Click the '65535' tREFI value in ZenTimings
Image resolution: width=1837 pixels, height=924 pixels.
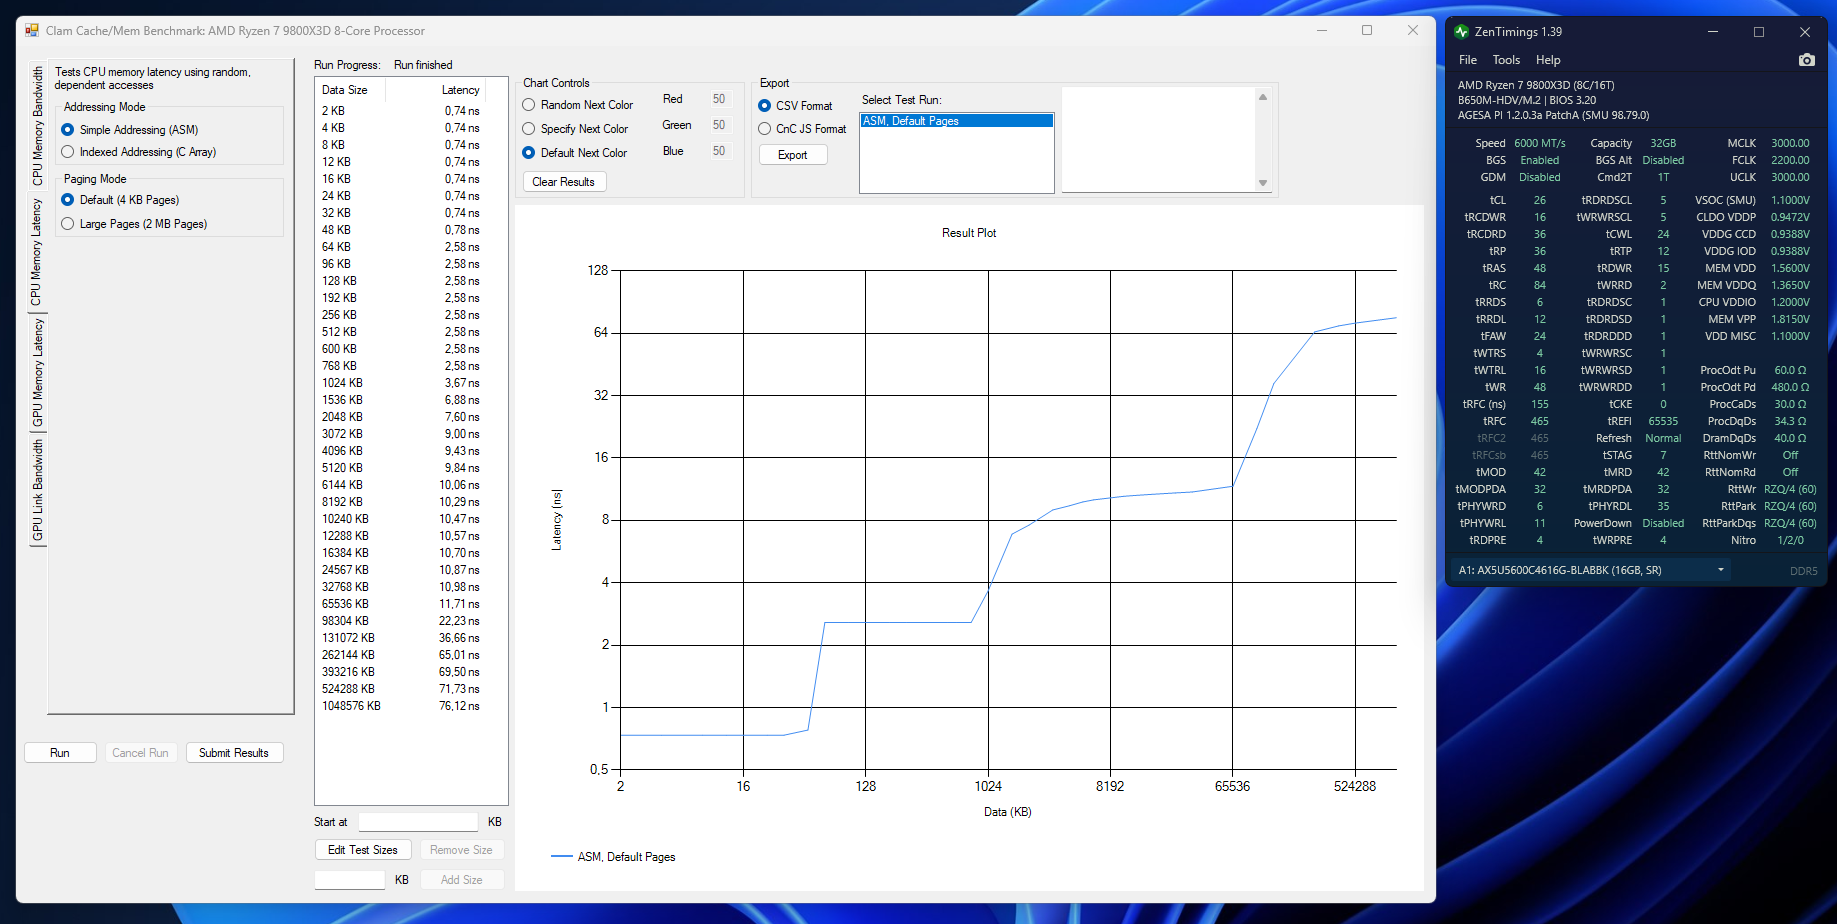point(1663,421)
